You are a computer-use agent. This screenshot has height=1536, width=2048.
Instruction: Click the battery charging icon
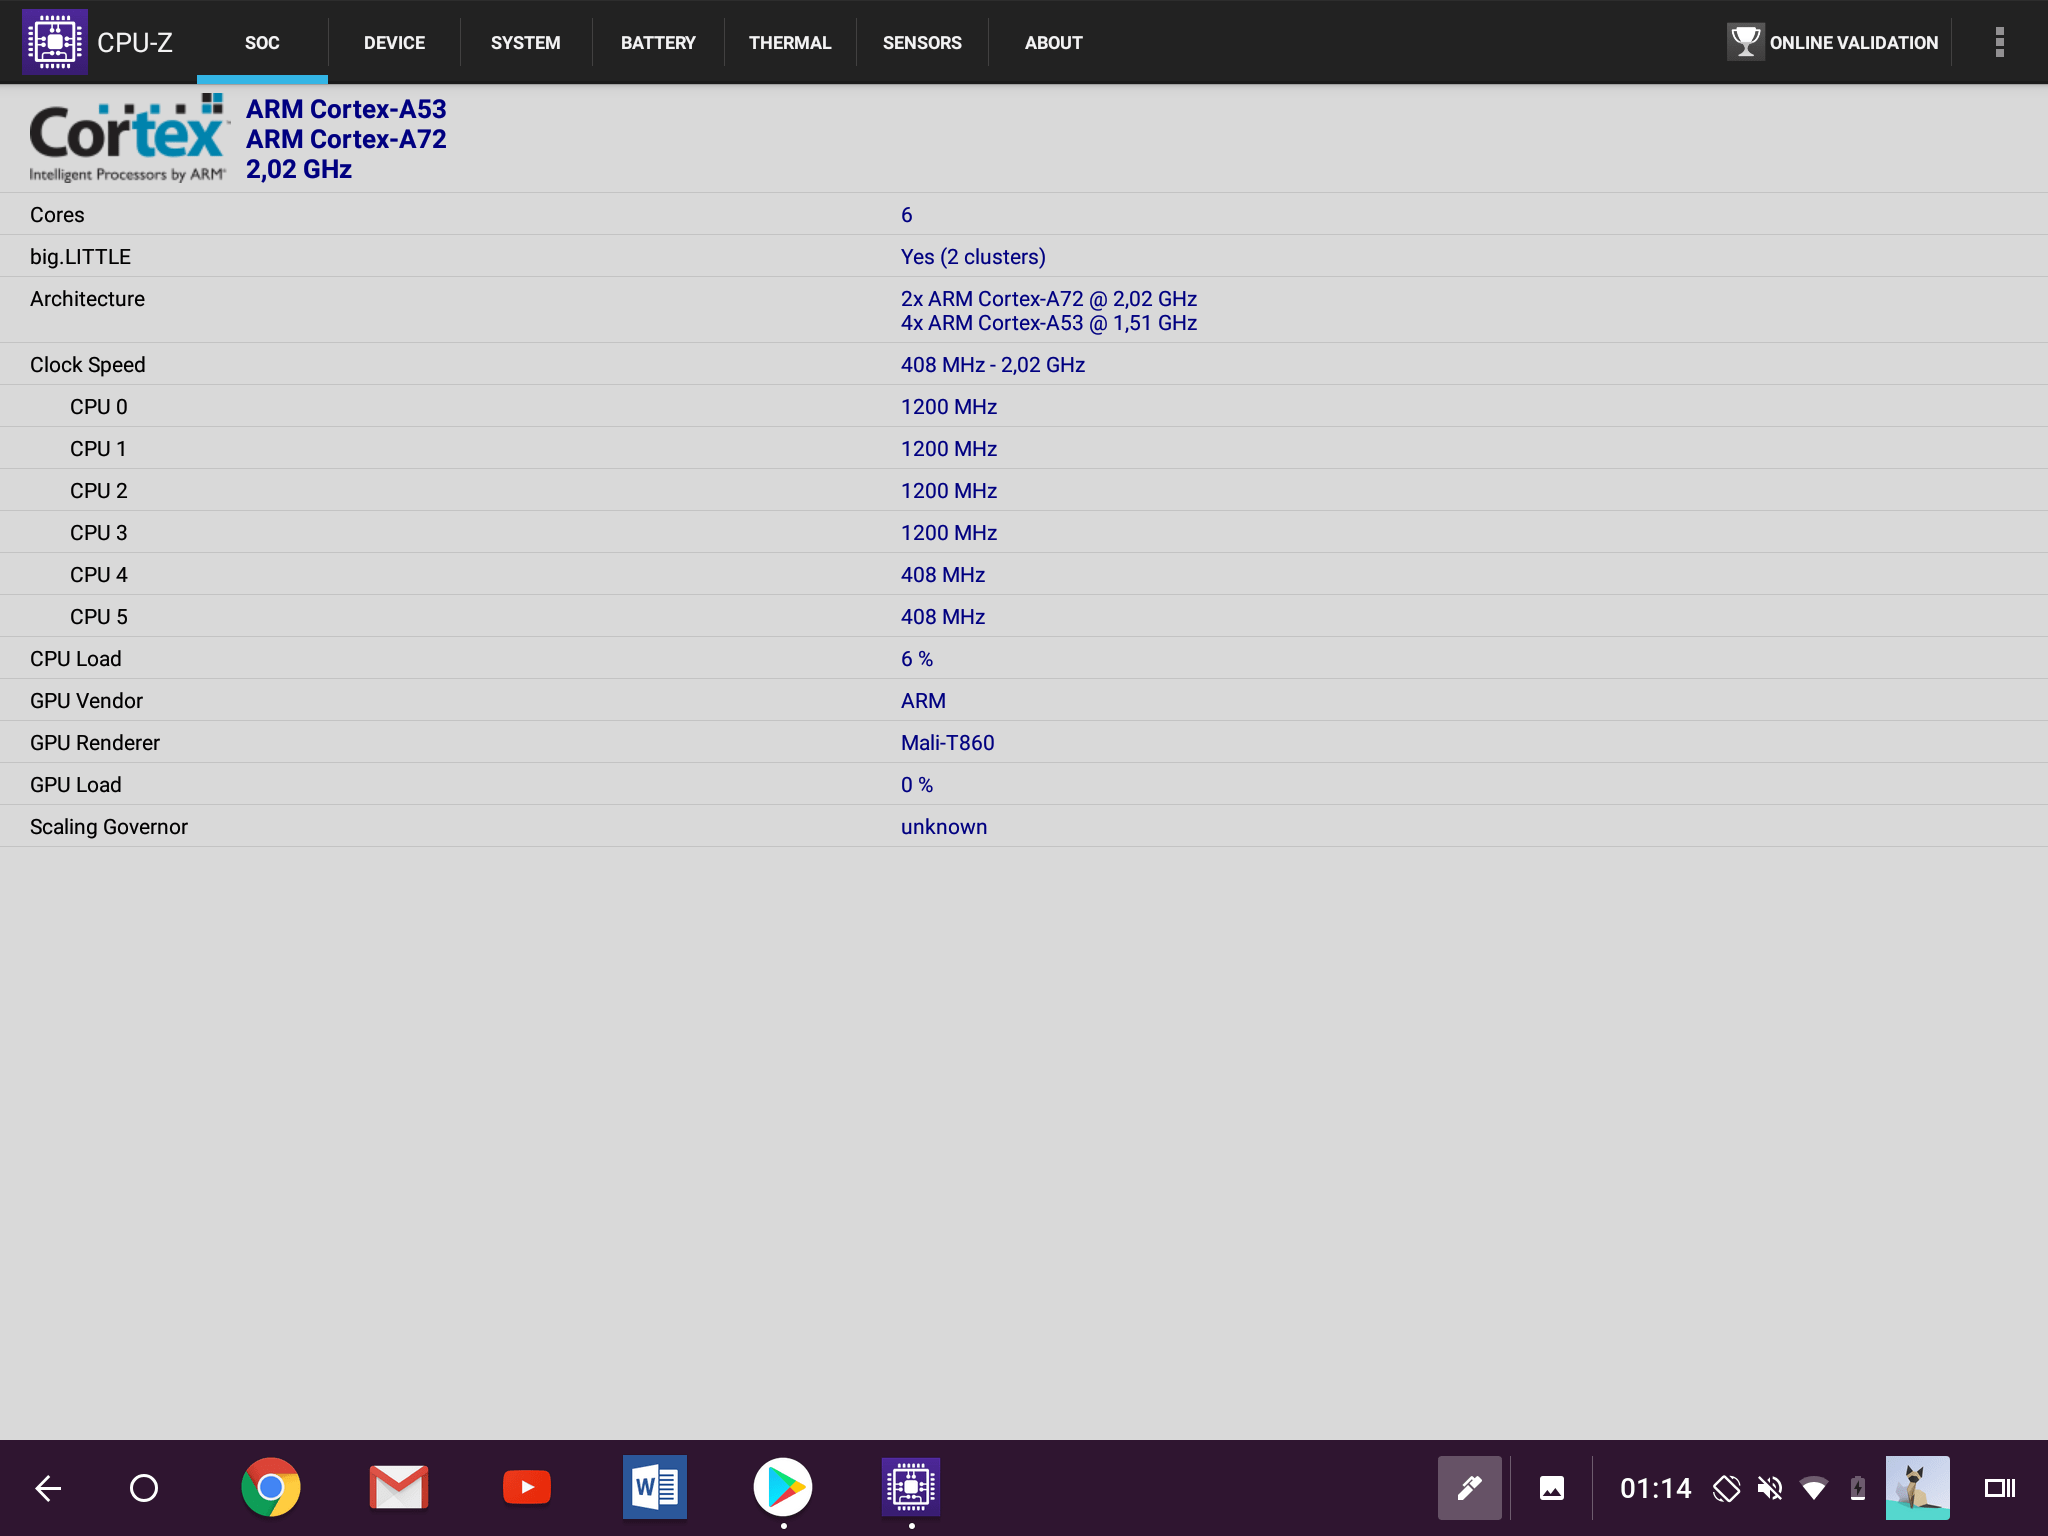[x=1858, y=1488]
